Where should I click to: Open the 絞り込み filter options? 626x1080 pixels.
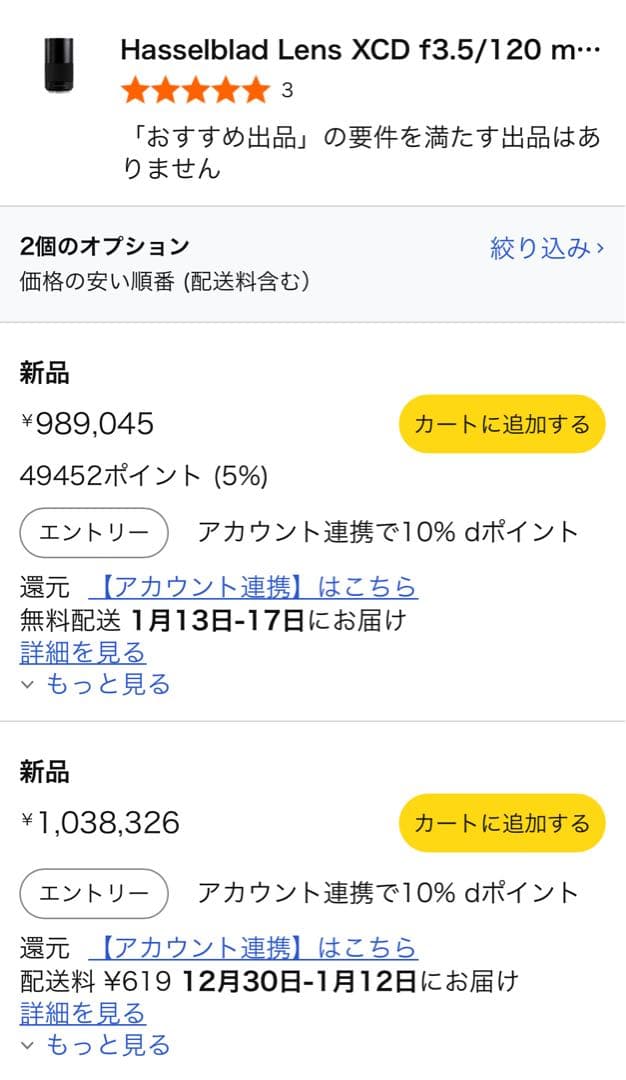click(x=546, y=248)
